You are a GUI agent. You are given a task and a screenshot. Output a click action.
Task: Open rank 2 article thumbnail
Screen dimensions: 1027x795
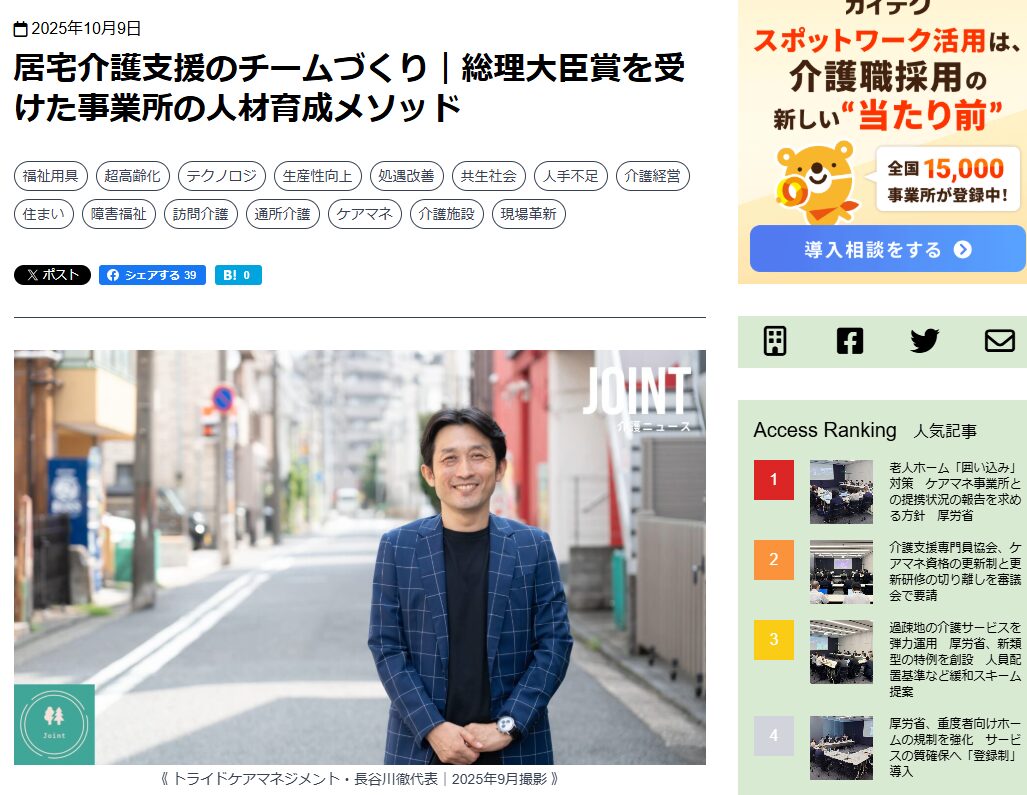841,572
